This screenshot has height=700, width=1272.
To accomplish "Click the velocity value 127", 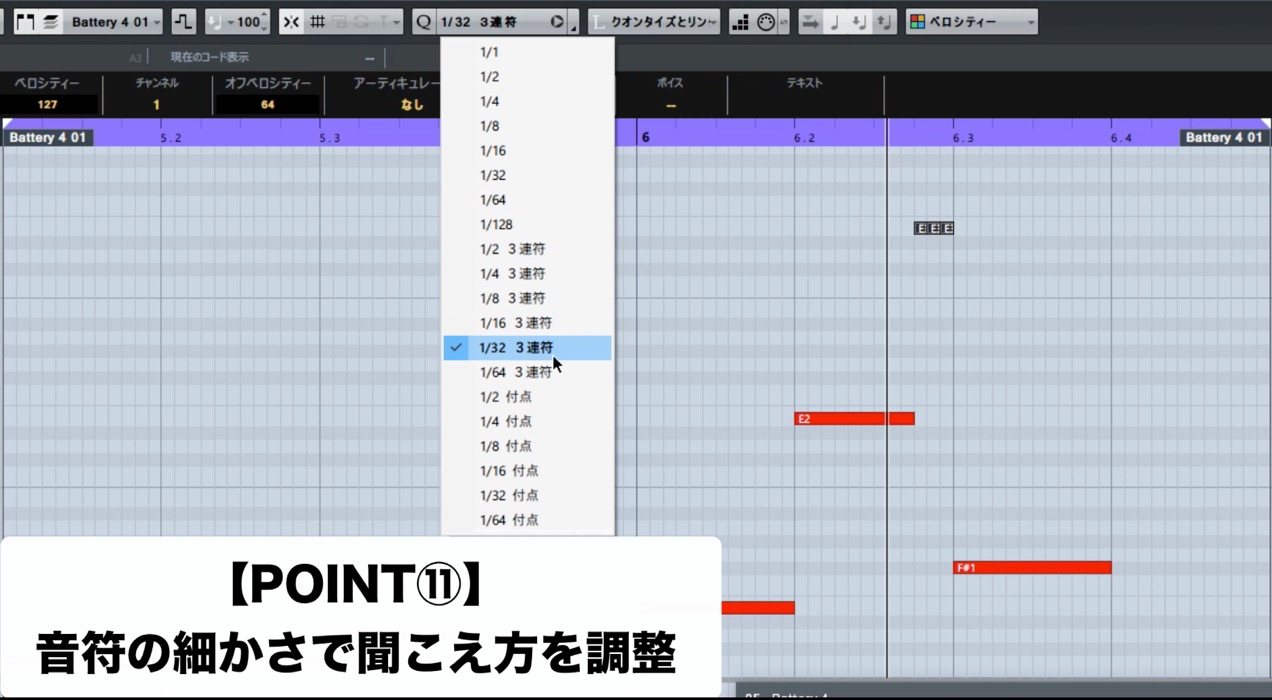I will point(48,104).
